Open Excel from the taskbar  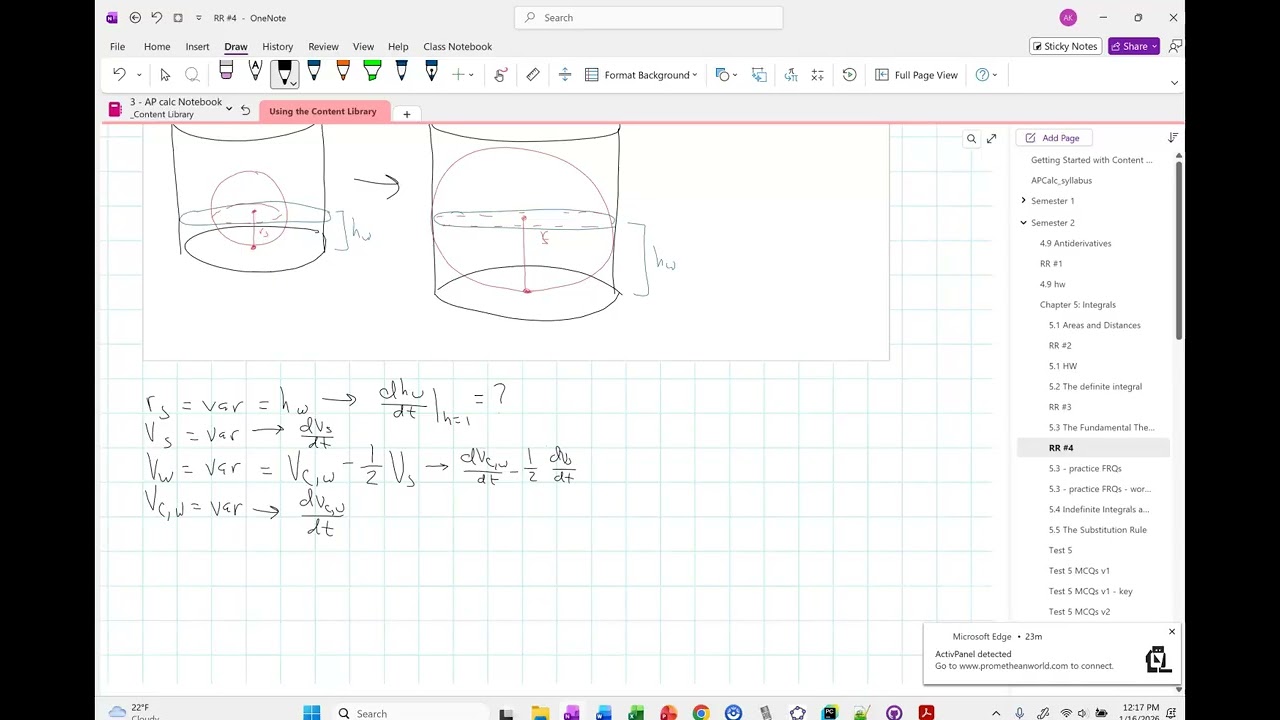coord(636,713)
